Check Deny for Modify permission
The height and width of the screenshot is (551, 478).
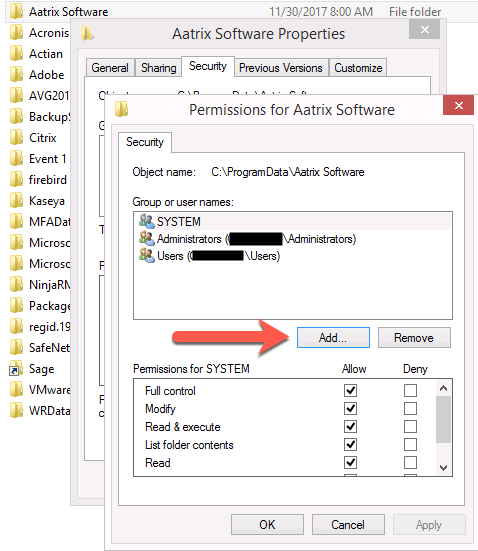coord(410,408)
